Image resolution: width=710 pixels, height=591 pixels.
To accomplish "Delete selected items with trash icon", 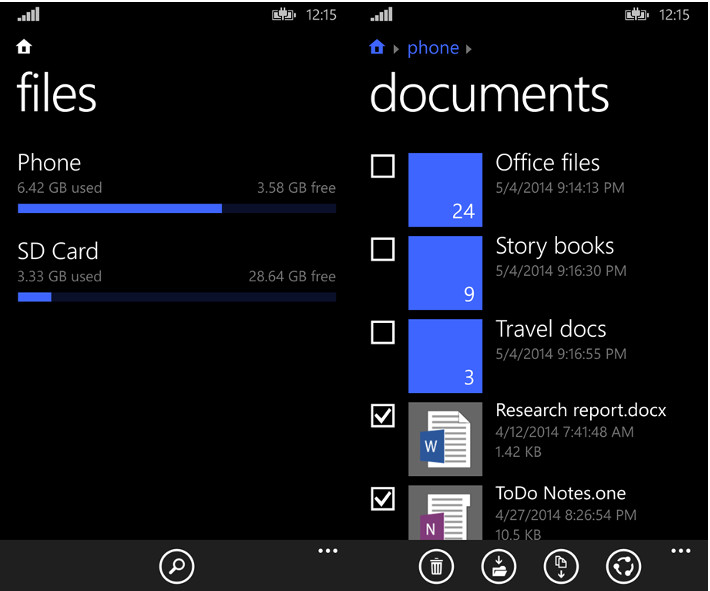I will pyautogui.click(x=437, y=566).
